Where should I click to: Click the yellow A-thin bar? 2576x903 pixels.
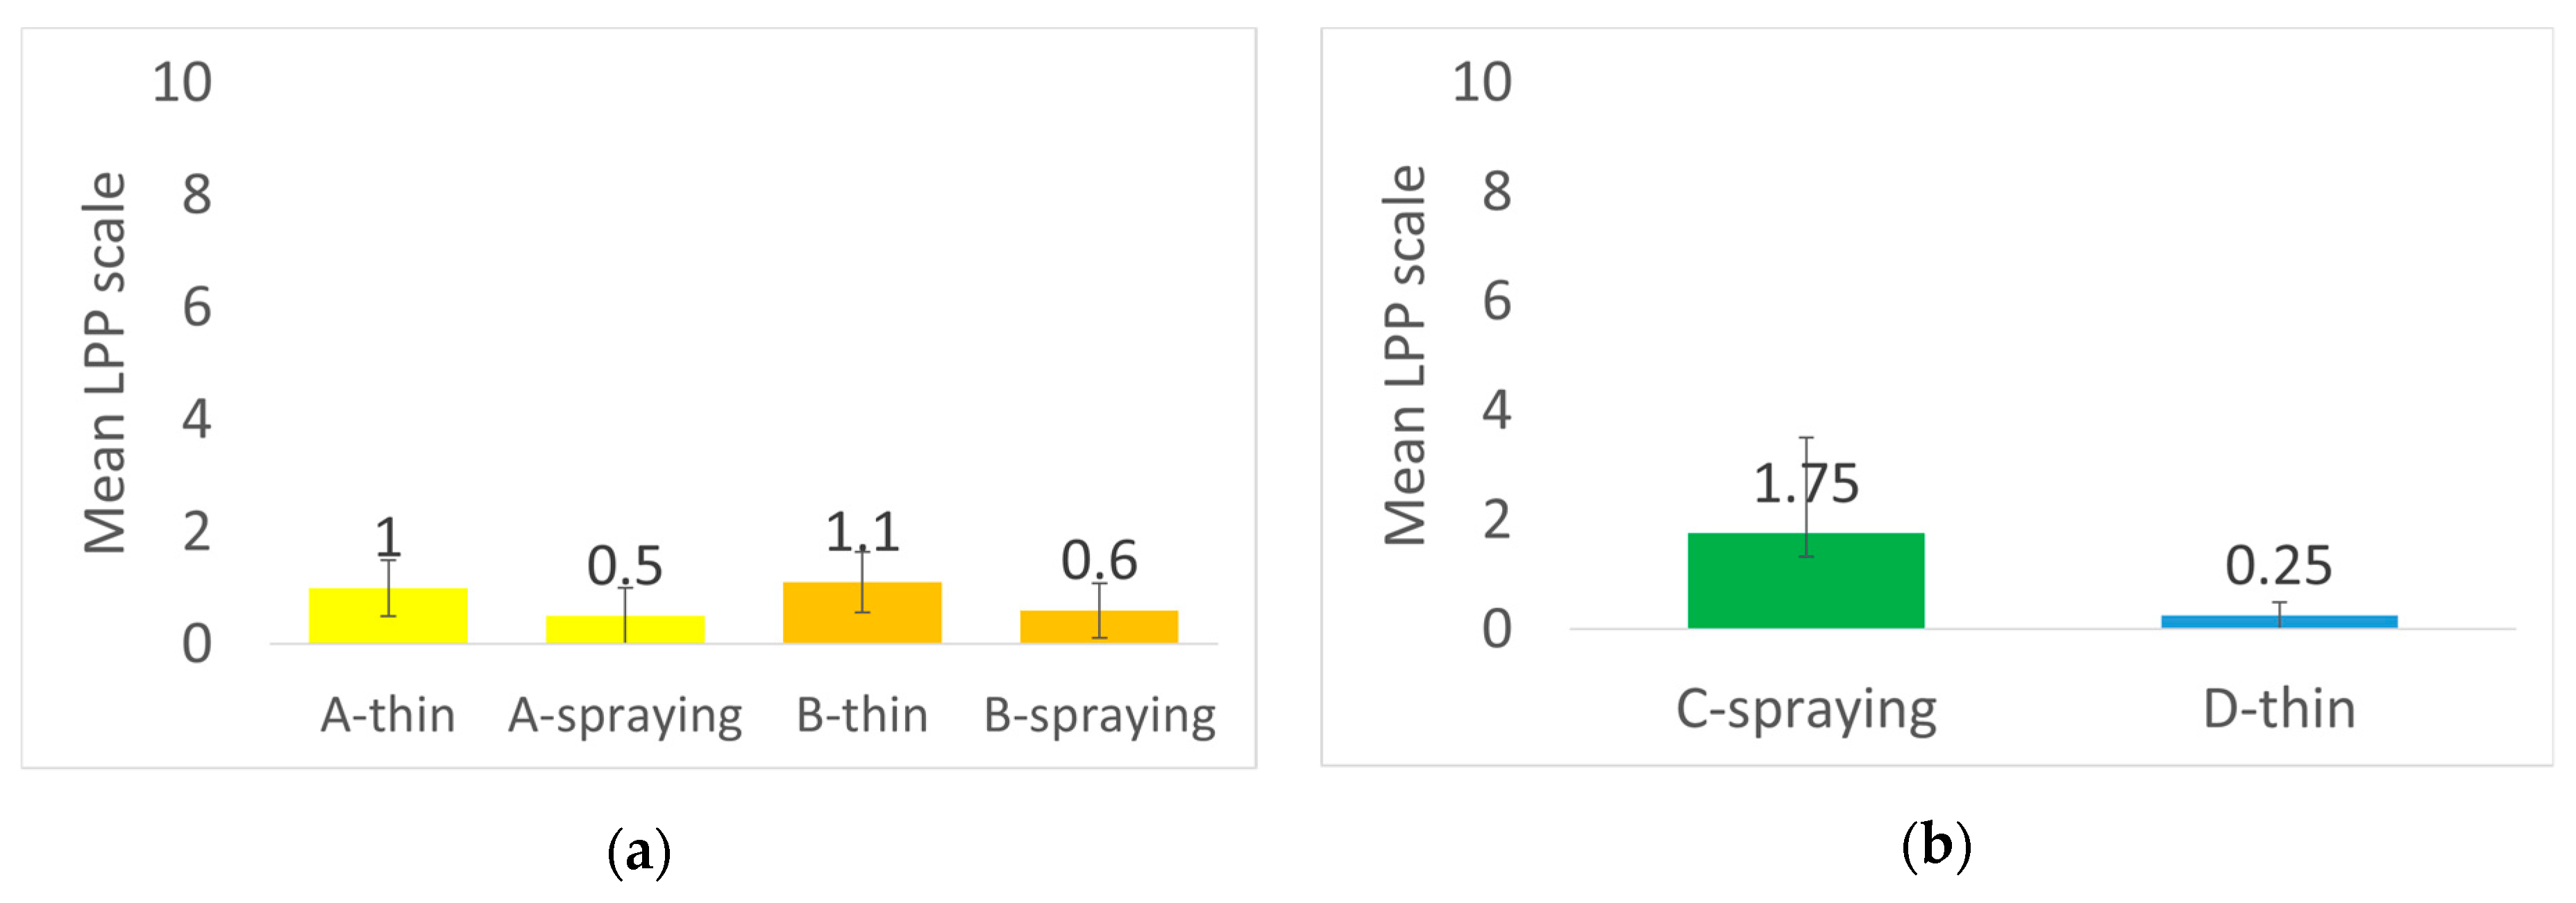pyautogui.click(x=387, y=616)
